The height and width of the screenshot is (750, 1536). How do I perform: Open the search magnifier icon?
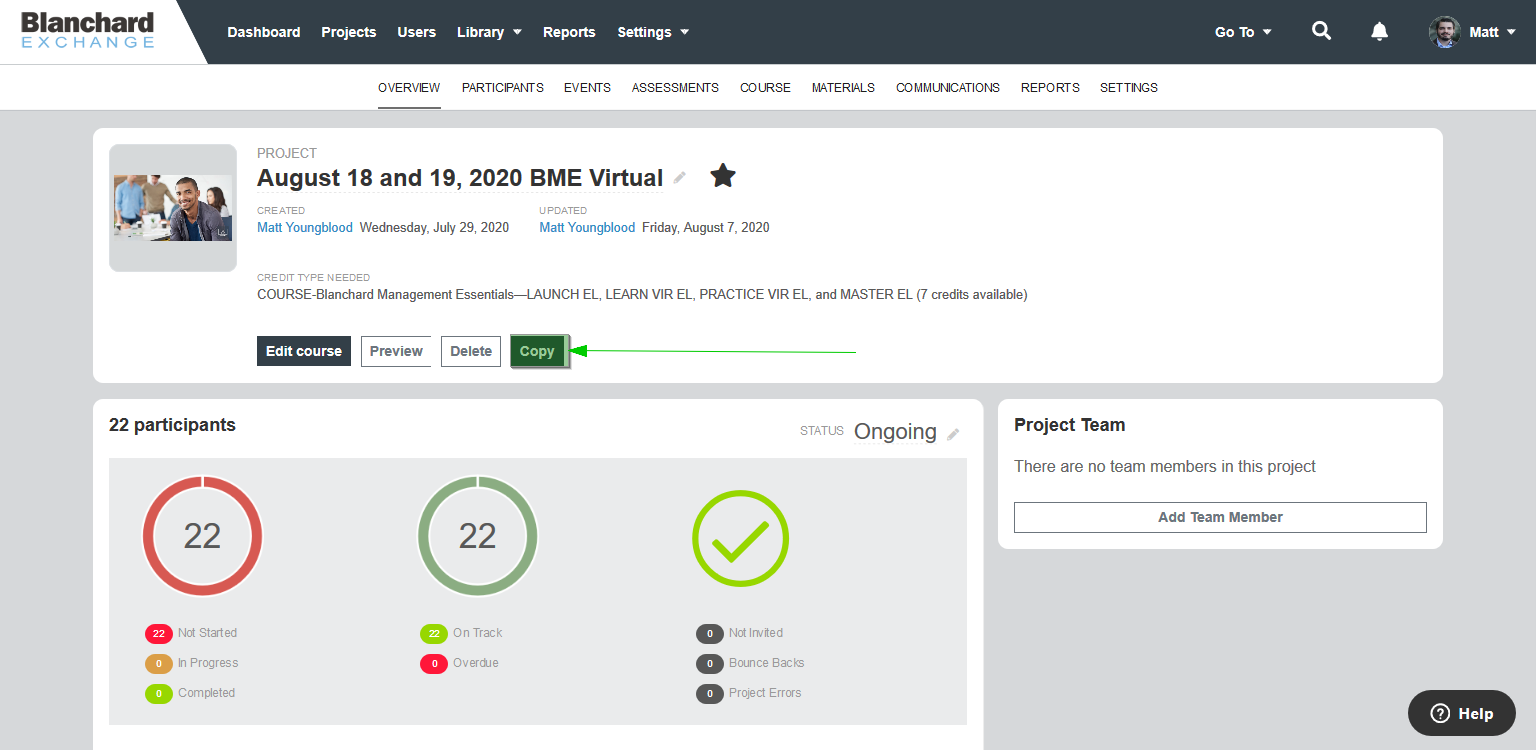pos(1321,31)
